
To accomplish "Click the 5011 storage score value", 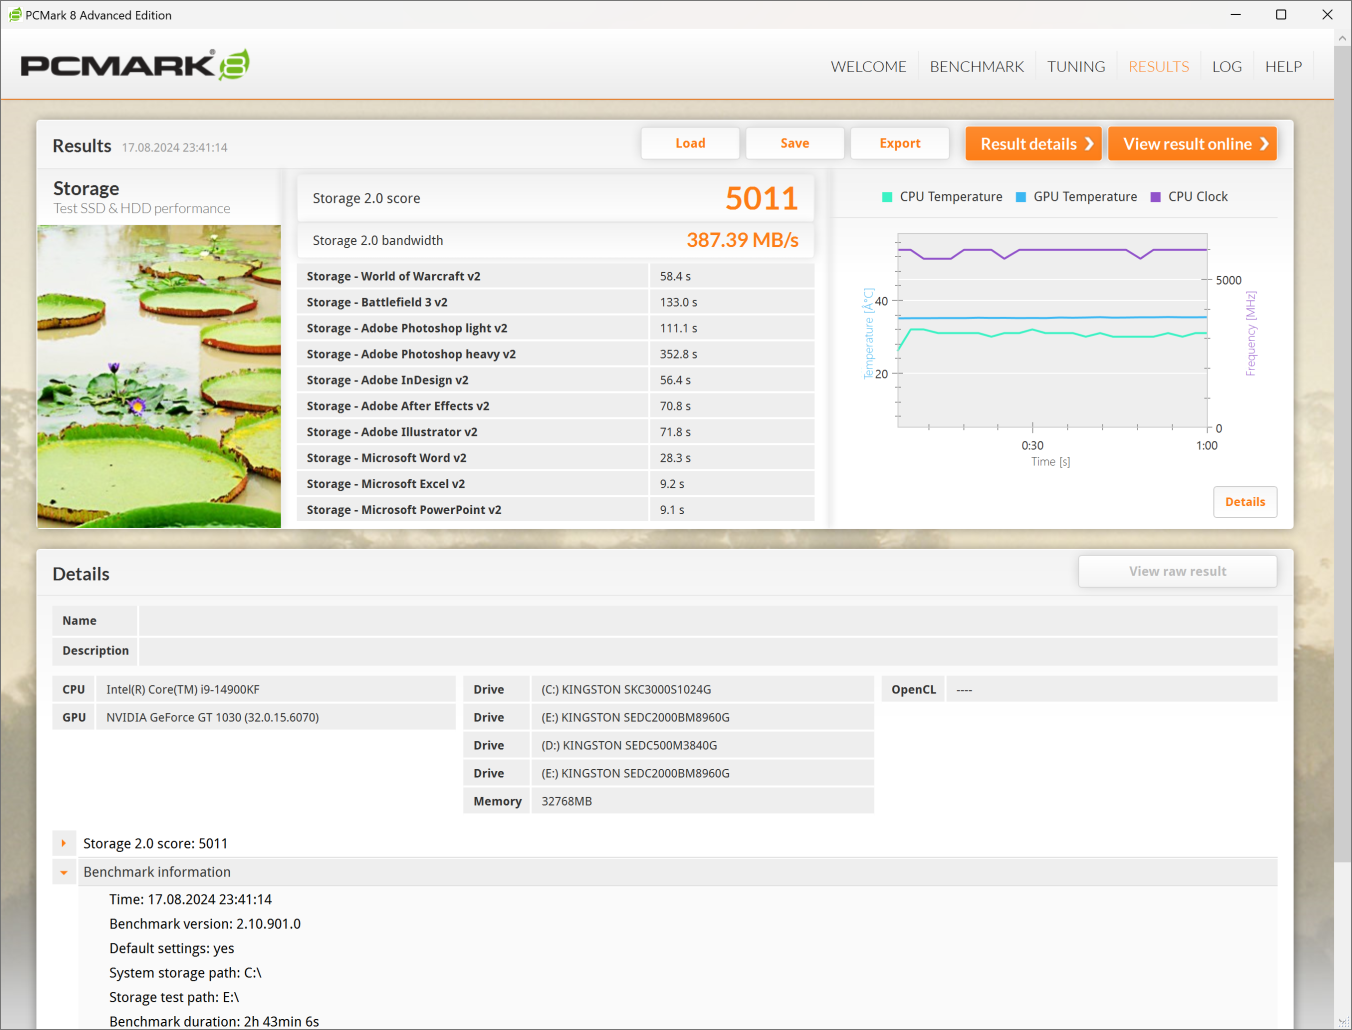I will pyautogui.click(x=761, y=198).
